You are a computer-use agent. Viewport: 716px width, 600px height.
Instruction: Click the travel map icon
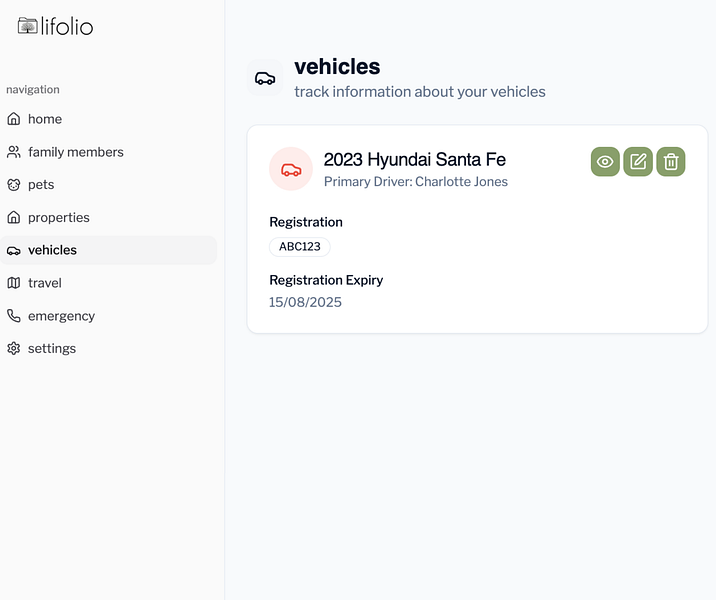click(14, 283)
